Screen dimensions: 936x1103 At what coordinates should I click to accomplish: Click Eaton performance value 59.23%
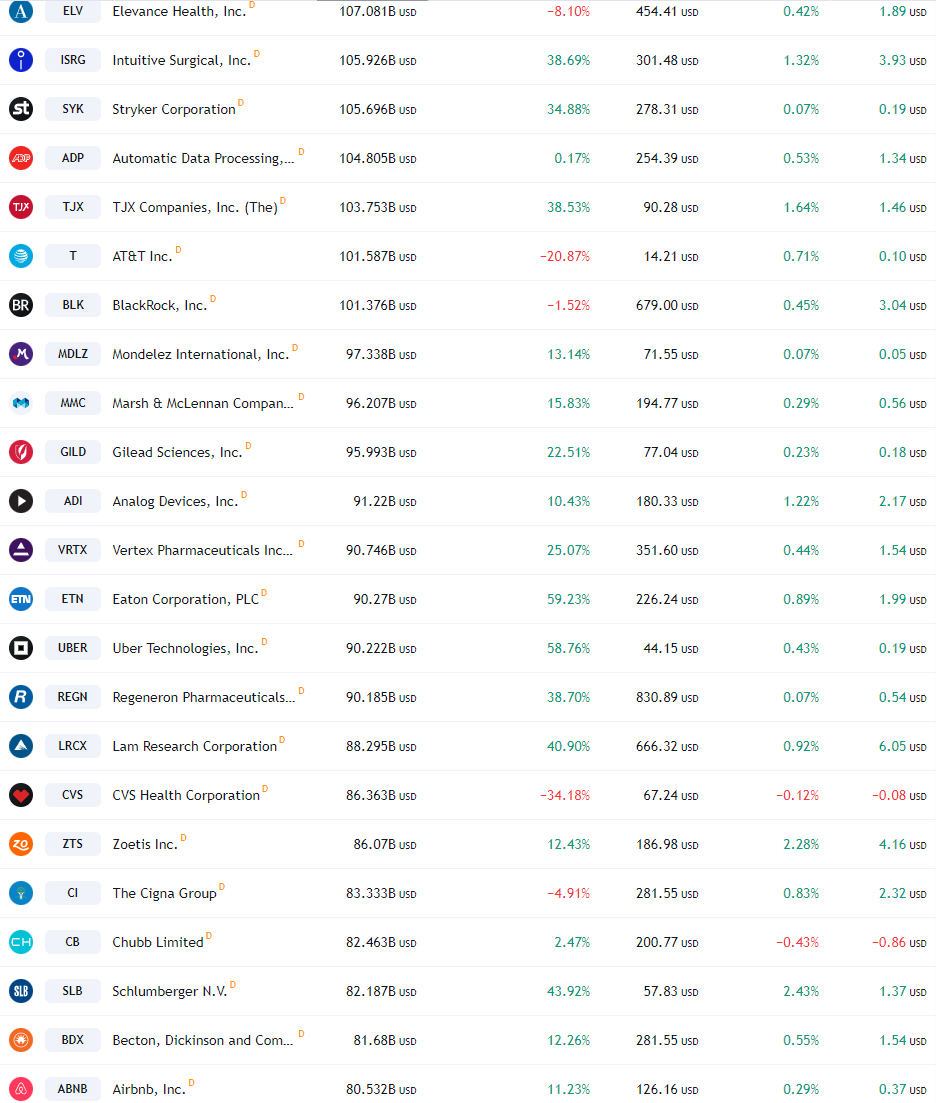(569, 599)
